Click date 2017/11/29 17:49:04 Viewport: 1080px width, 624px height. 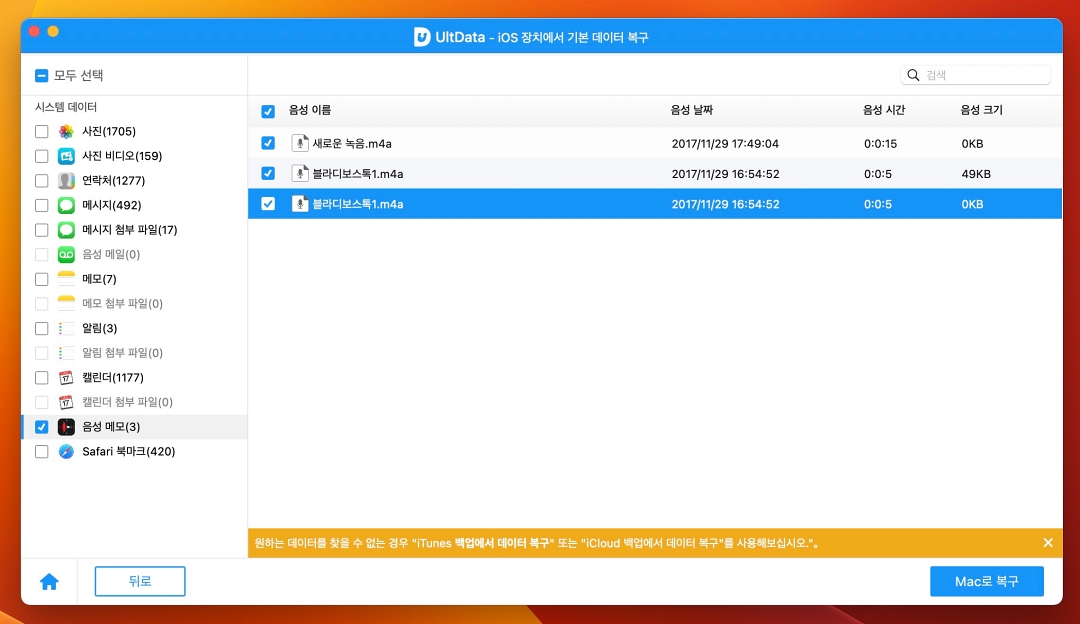[725, 143]
